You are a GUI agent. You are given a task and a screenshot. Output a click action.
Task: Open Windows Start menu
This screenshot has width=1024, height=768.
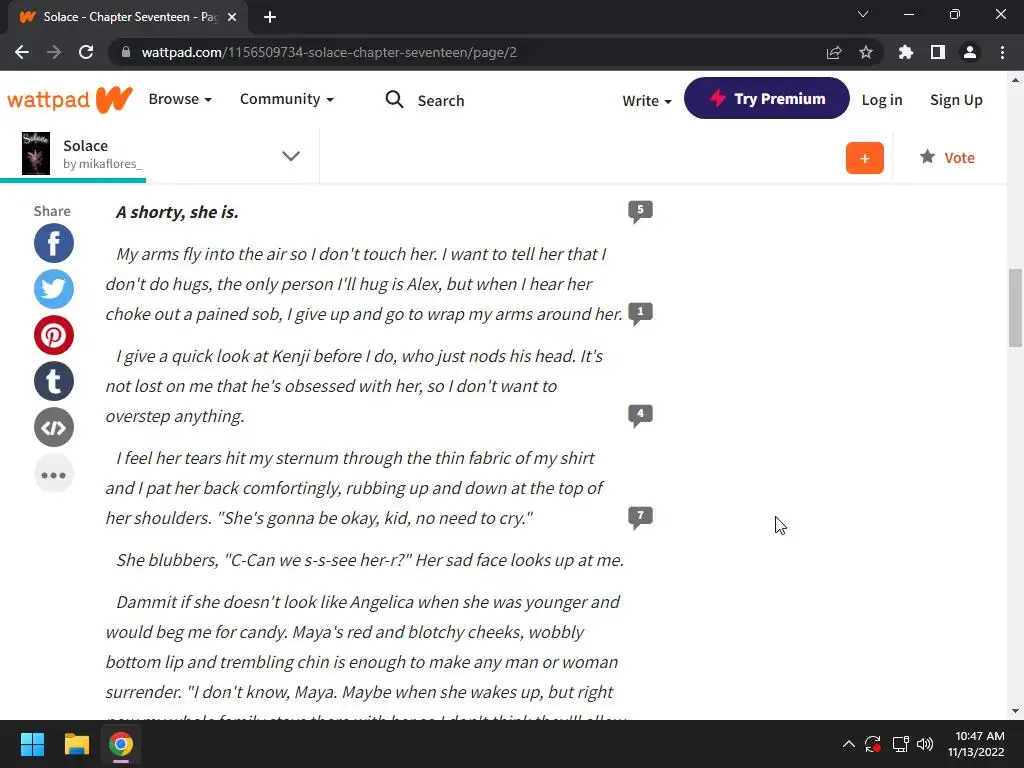coord(33,744)
